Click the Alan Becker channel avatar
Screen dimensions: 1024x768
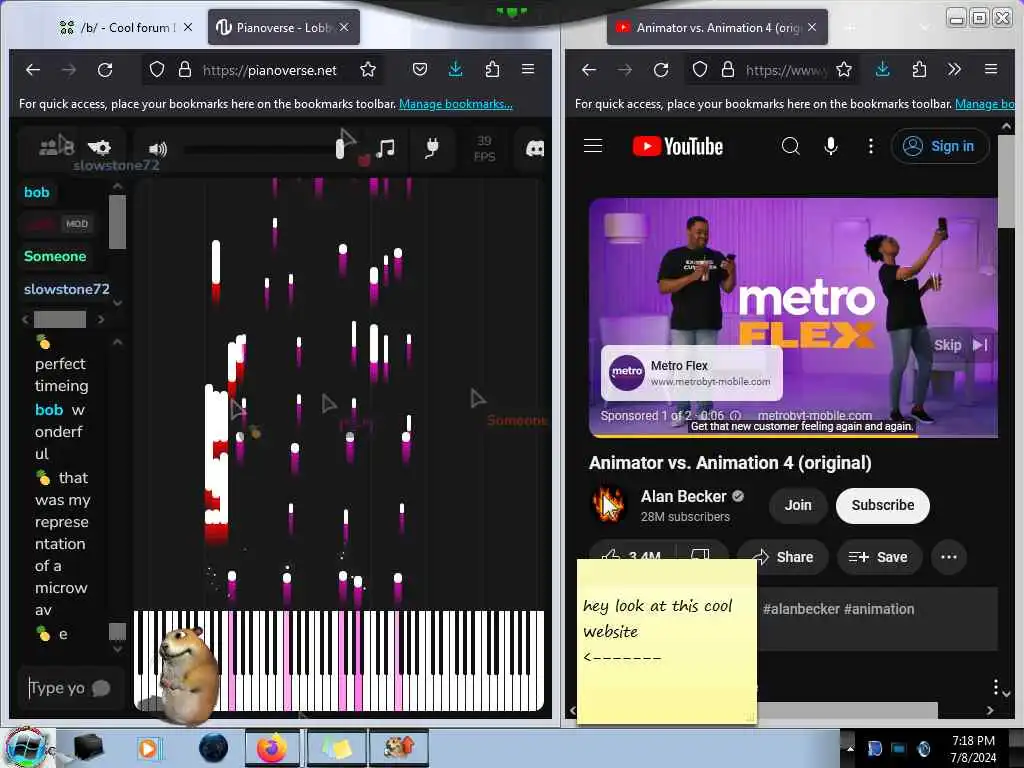tap(607, 505)
